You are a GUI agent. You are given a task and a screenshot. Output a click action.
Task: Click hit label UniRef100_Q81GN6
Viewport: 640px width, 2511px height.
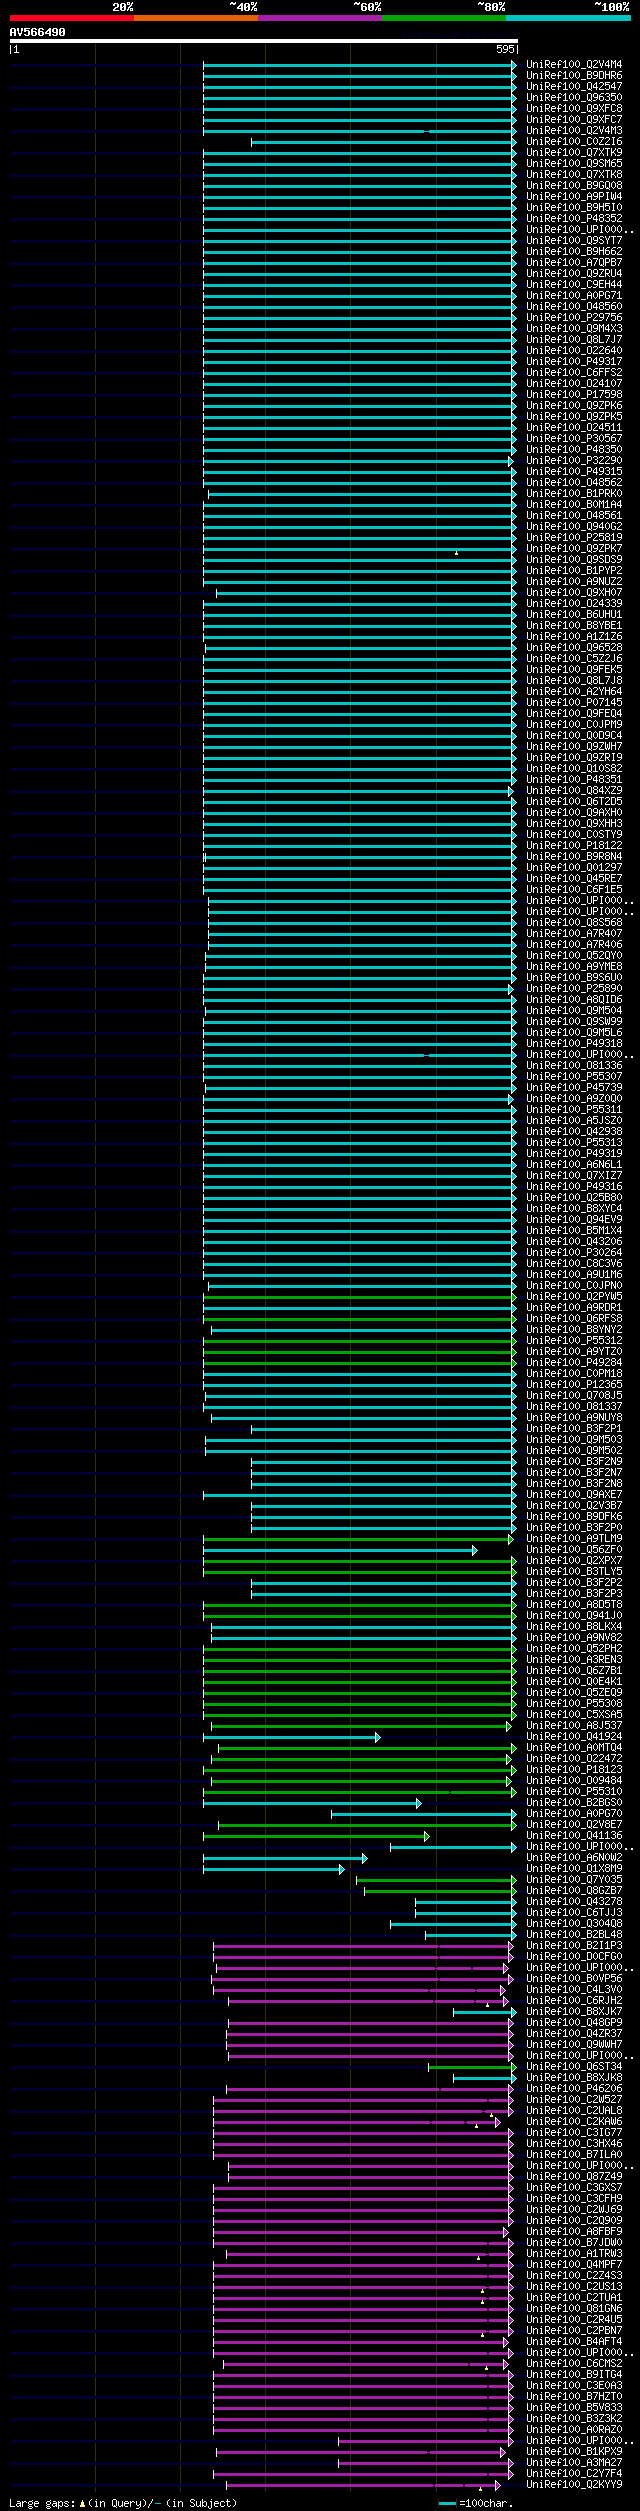574,2309
